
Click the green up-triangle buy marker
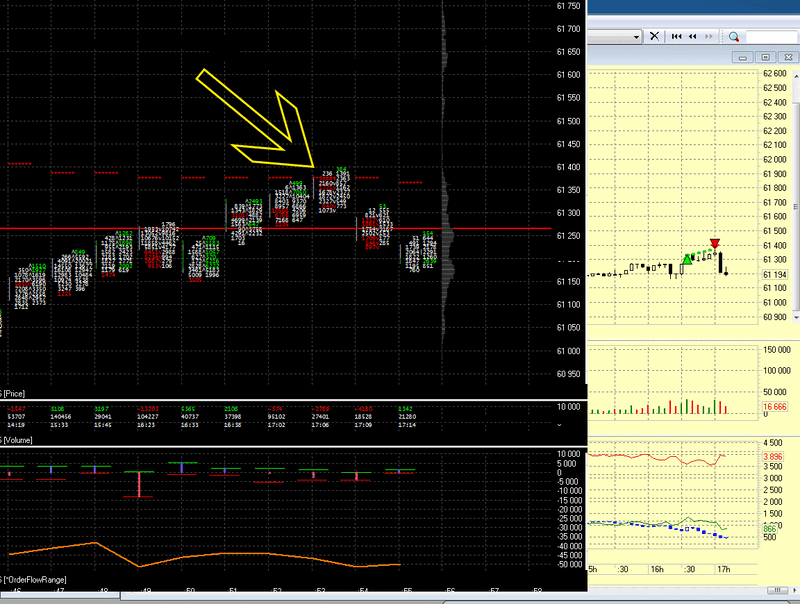[687, 260]
